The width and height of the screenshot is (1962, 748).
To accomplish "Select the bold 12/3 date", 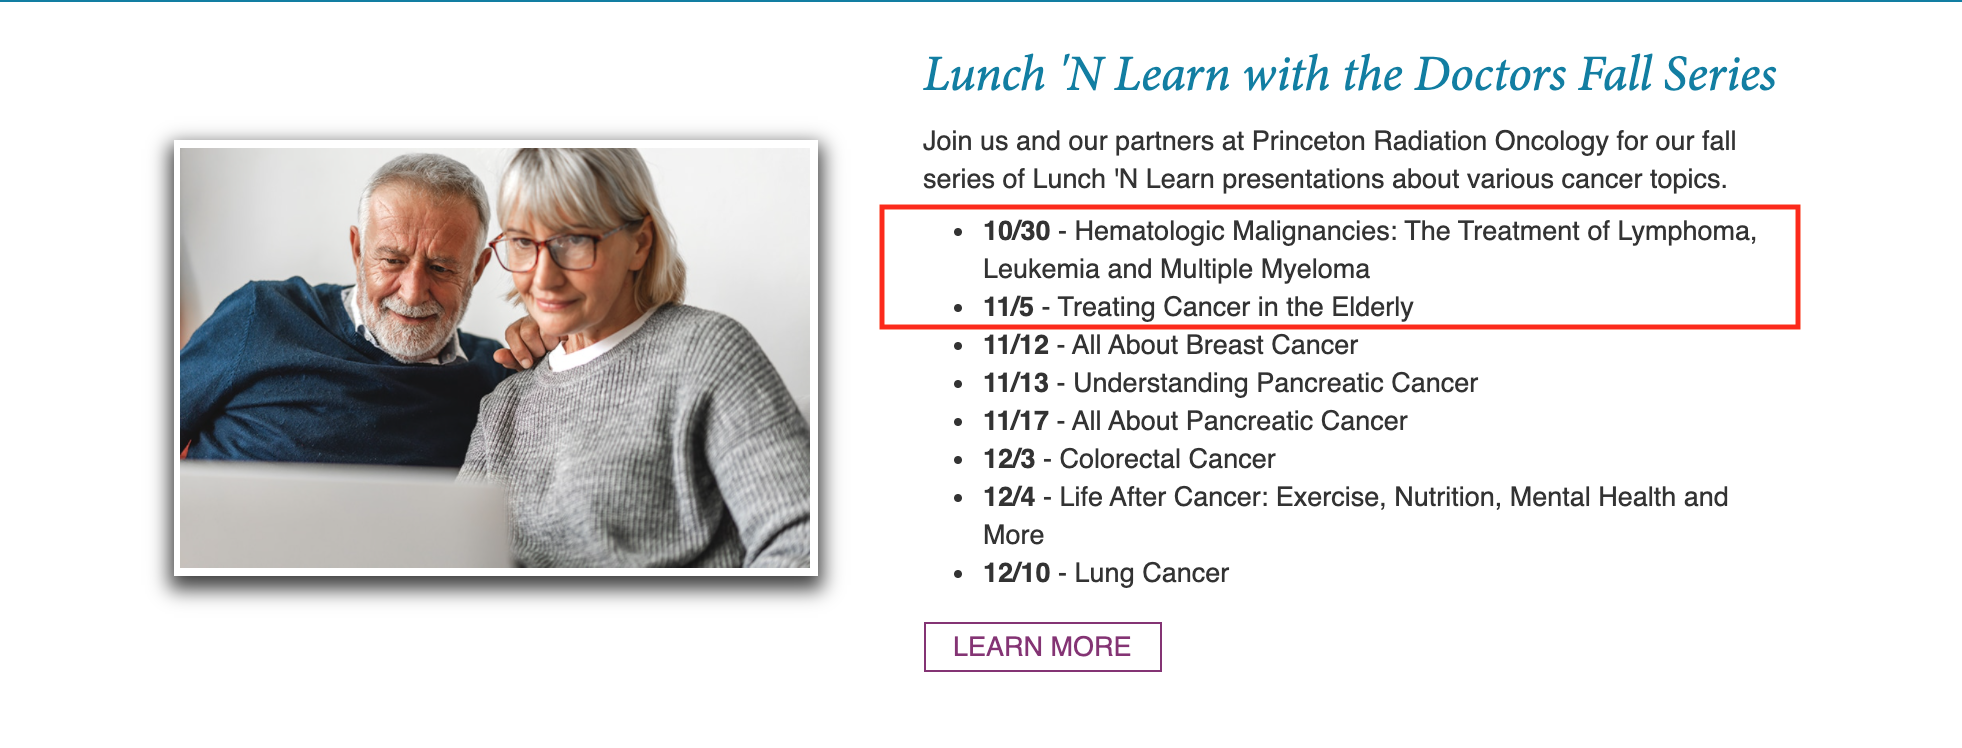I will pyautogui.click(x=1009, y=459).
